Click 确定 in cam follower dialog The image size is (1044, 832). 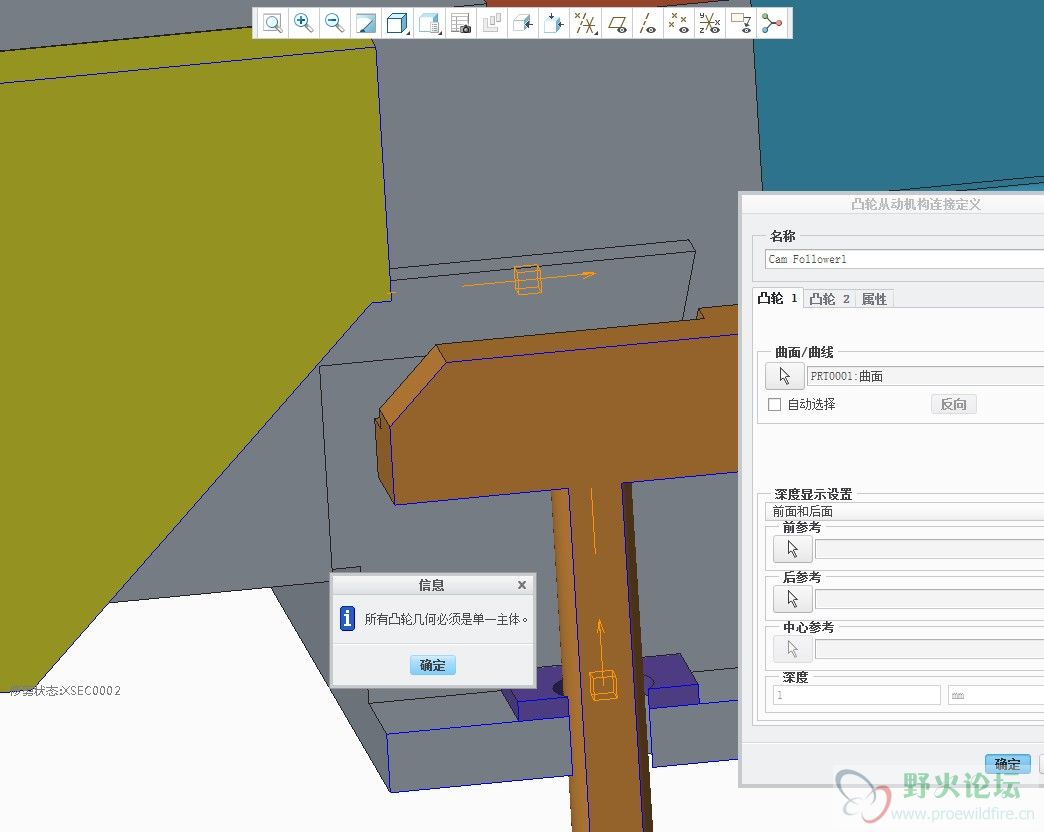point(1007,764)
